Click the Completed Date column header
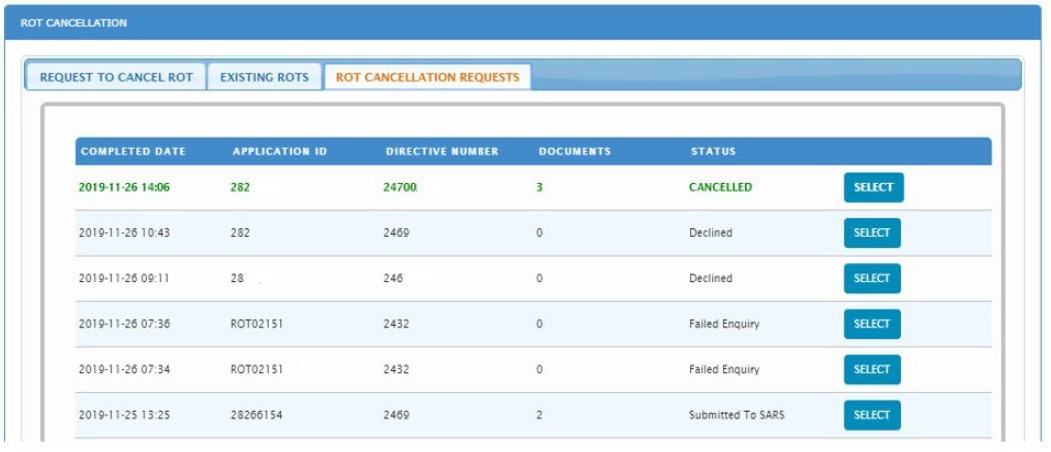The width and height of the screenshot is (1051, 452). click(x=133, y=152)
